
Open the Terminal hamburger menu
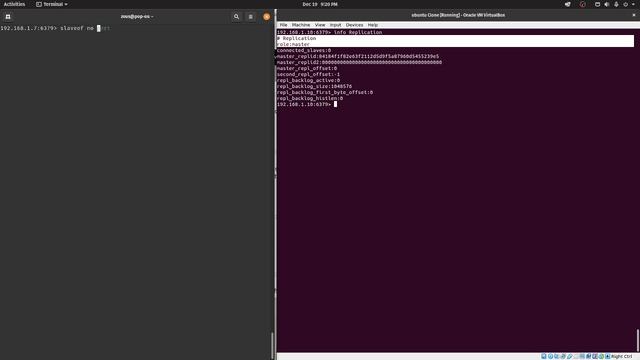click(251, 17)
